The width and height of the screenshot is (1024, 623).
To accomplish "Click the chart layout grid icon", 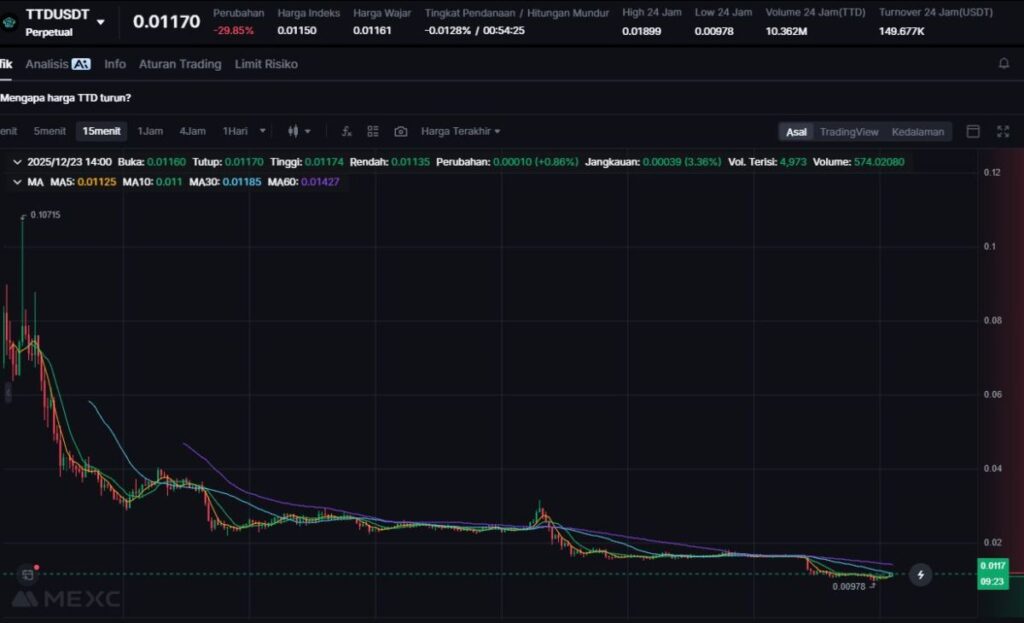I will point(373,131).
